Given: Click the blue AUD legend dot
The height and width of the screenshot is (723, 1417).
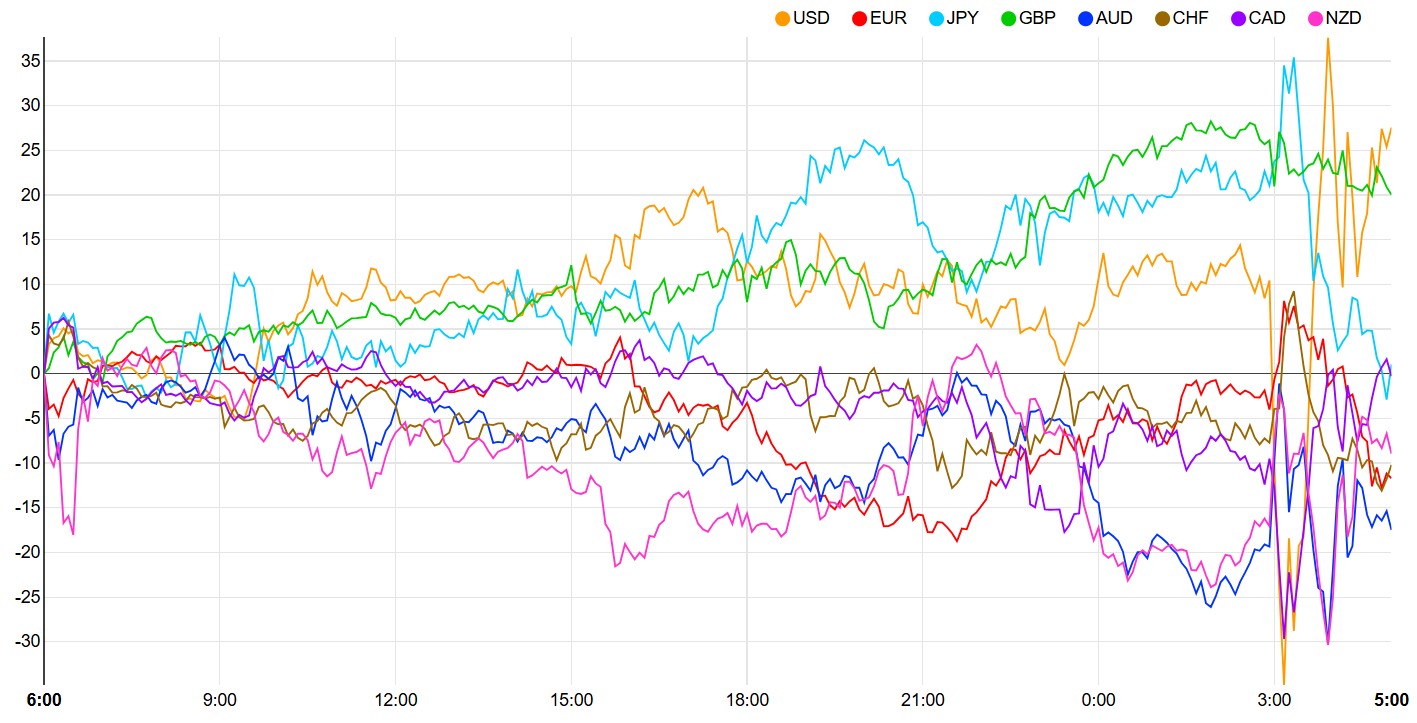Looking at the screenshot, I should coord(1086,18).
